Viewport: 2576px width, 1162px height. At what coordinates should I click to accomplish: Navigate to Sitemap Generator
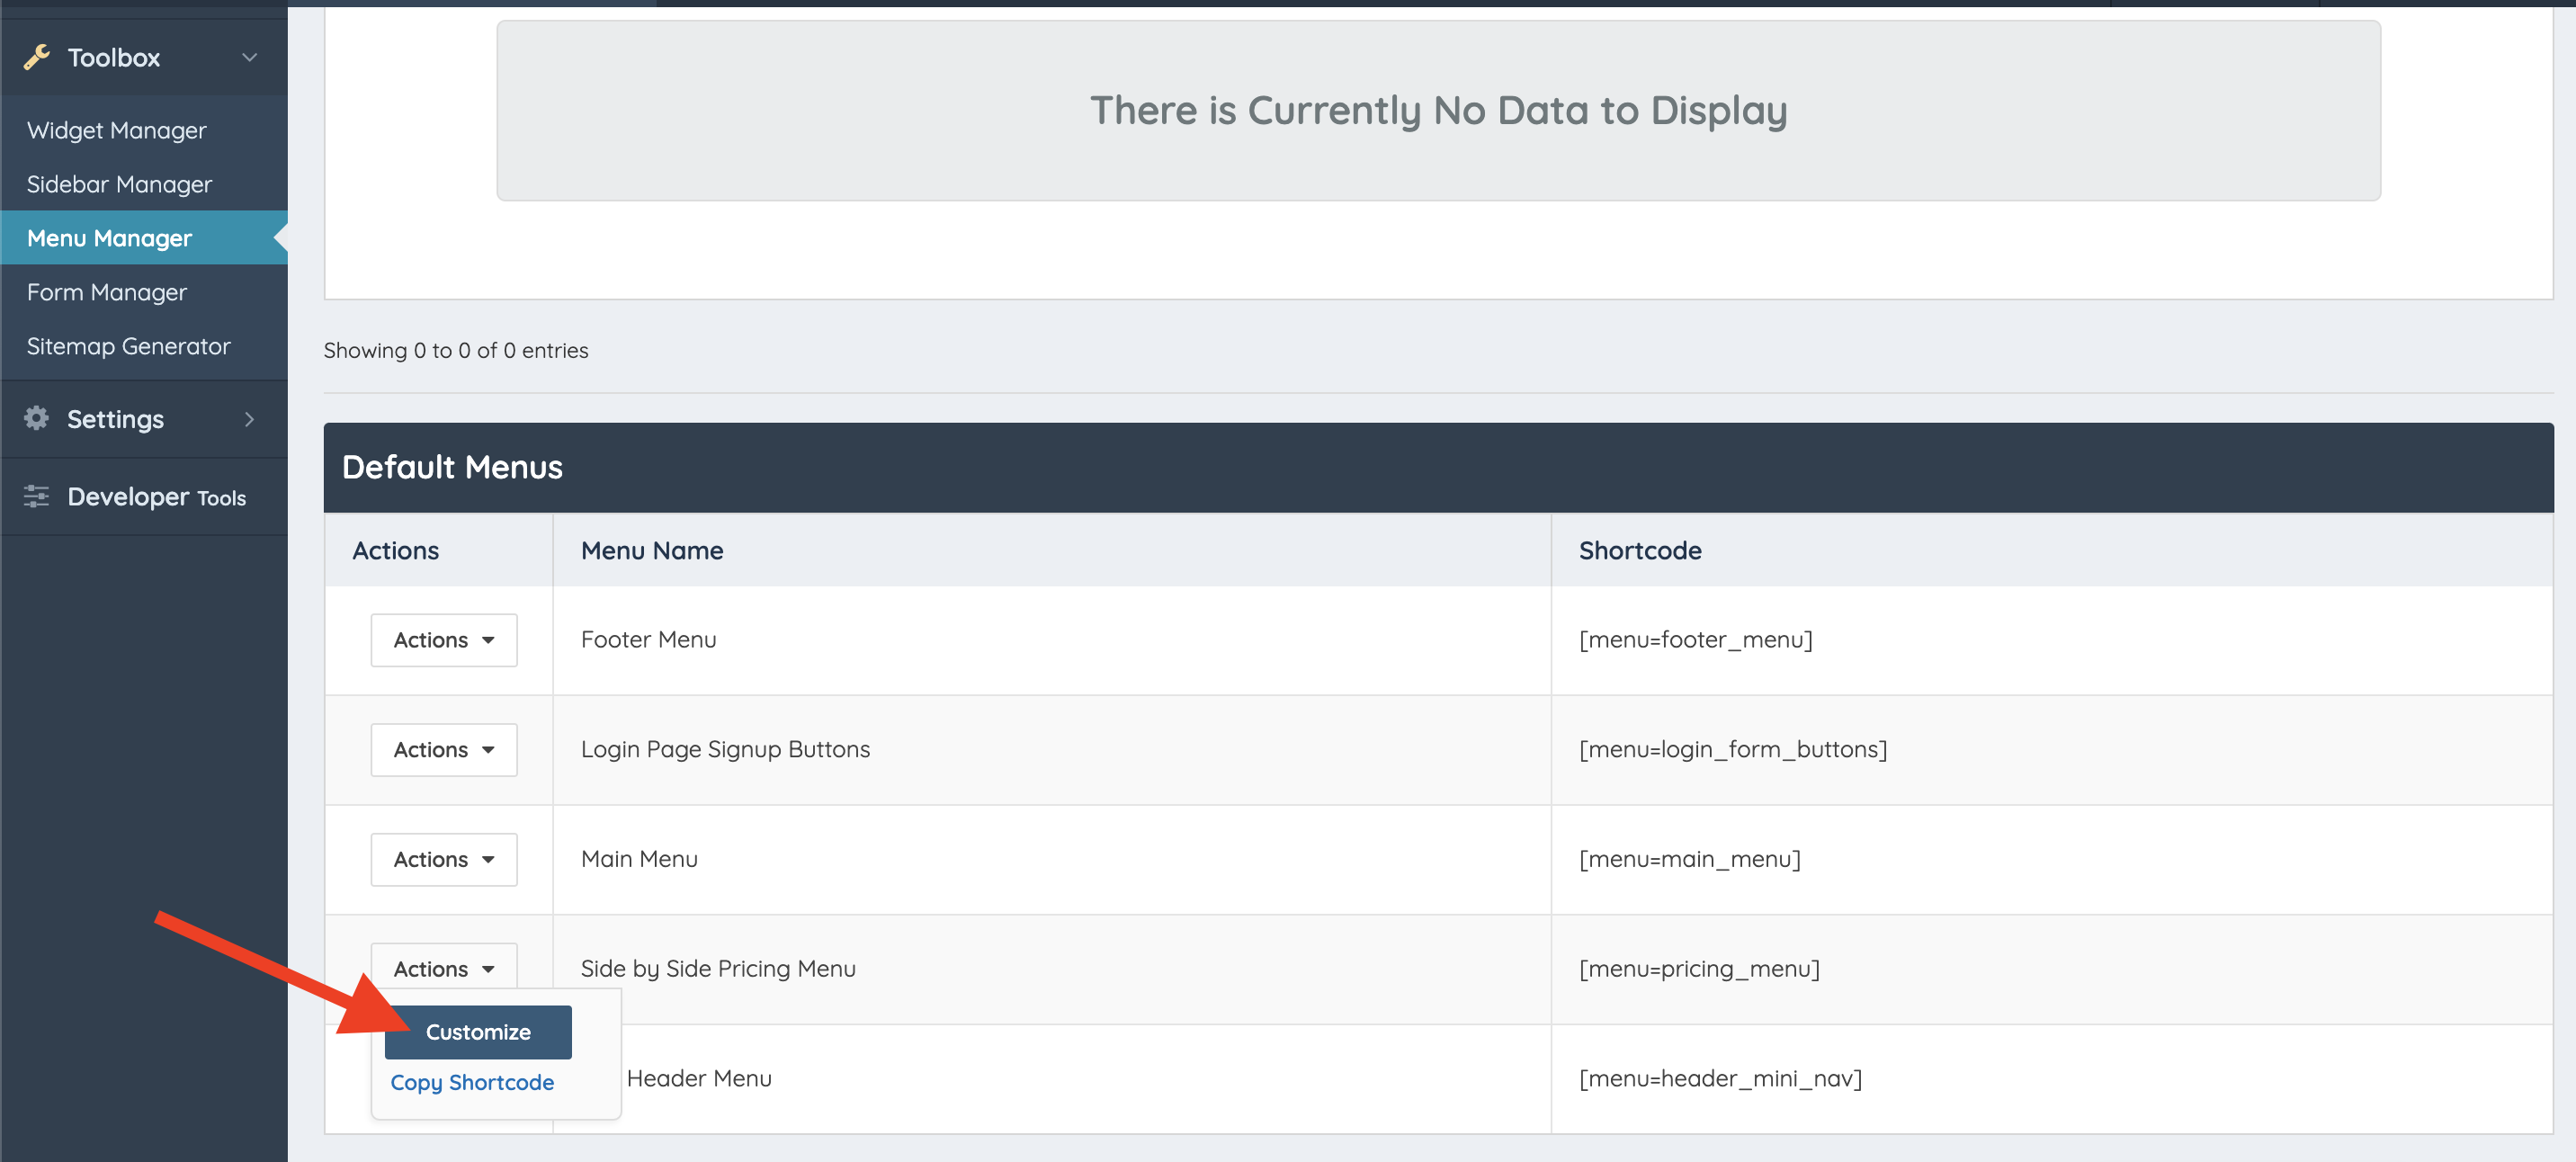click(x=128, y=346)
